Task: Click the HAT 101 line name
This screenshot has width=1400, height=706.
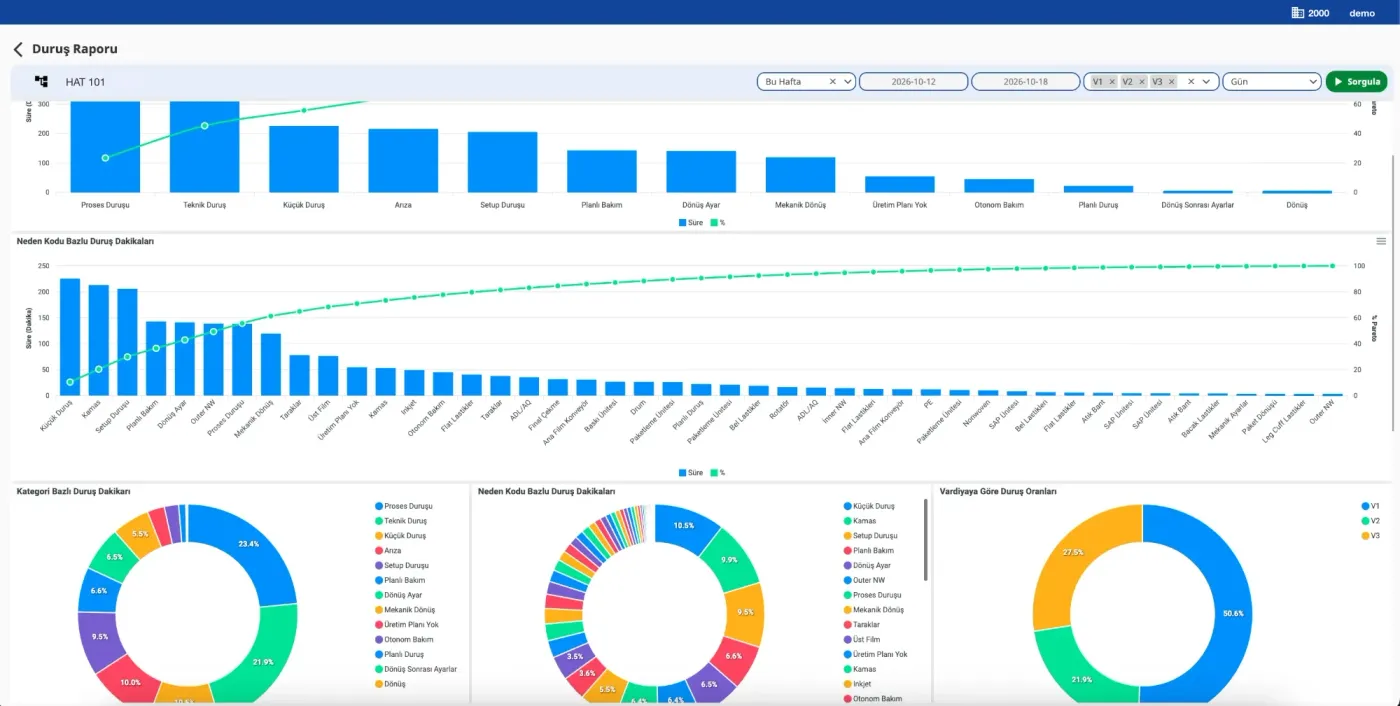Action: 85,82
